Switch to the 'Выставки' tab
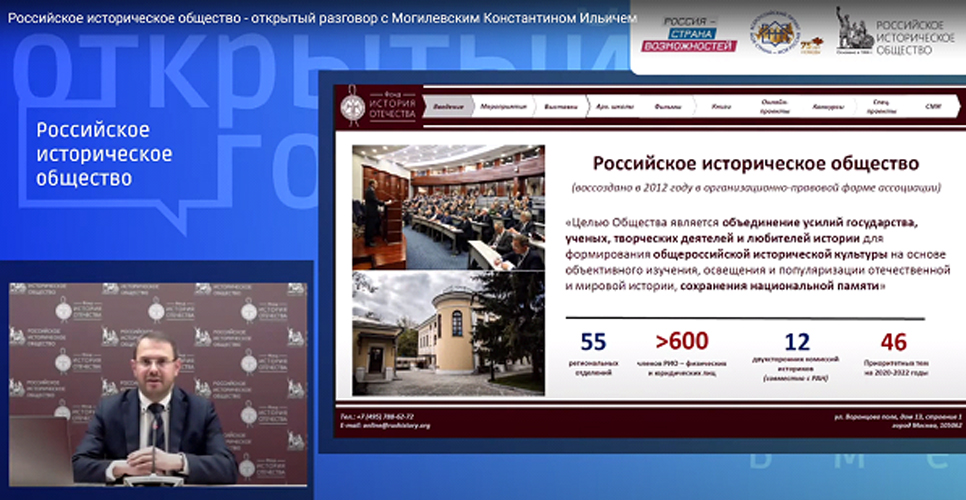The width and height of the screenshot is (966, 500). [561, 107]
